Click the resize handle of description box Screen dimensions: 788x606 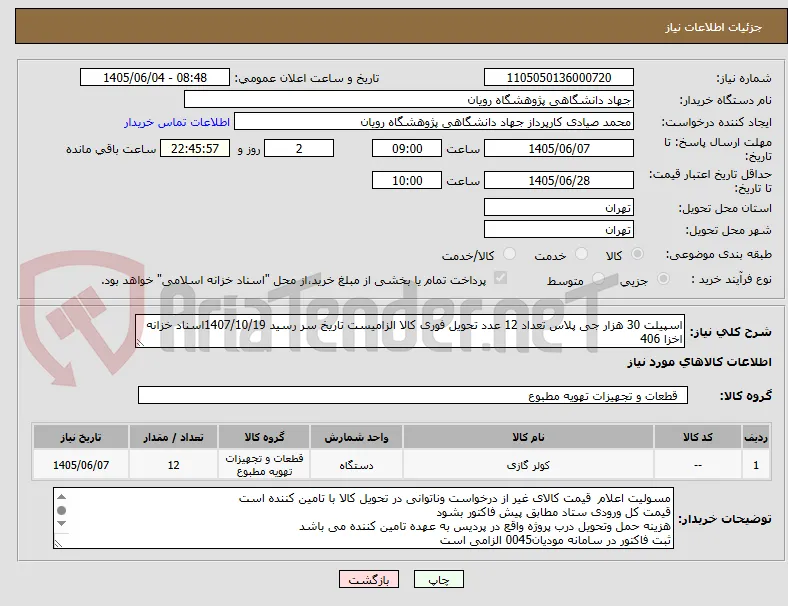coord(140,343)
